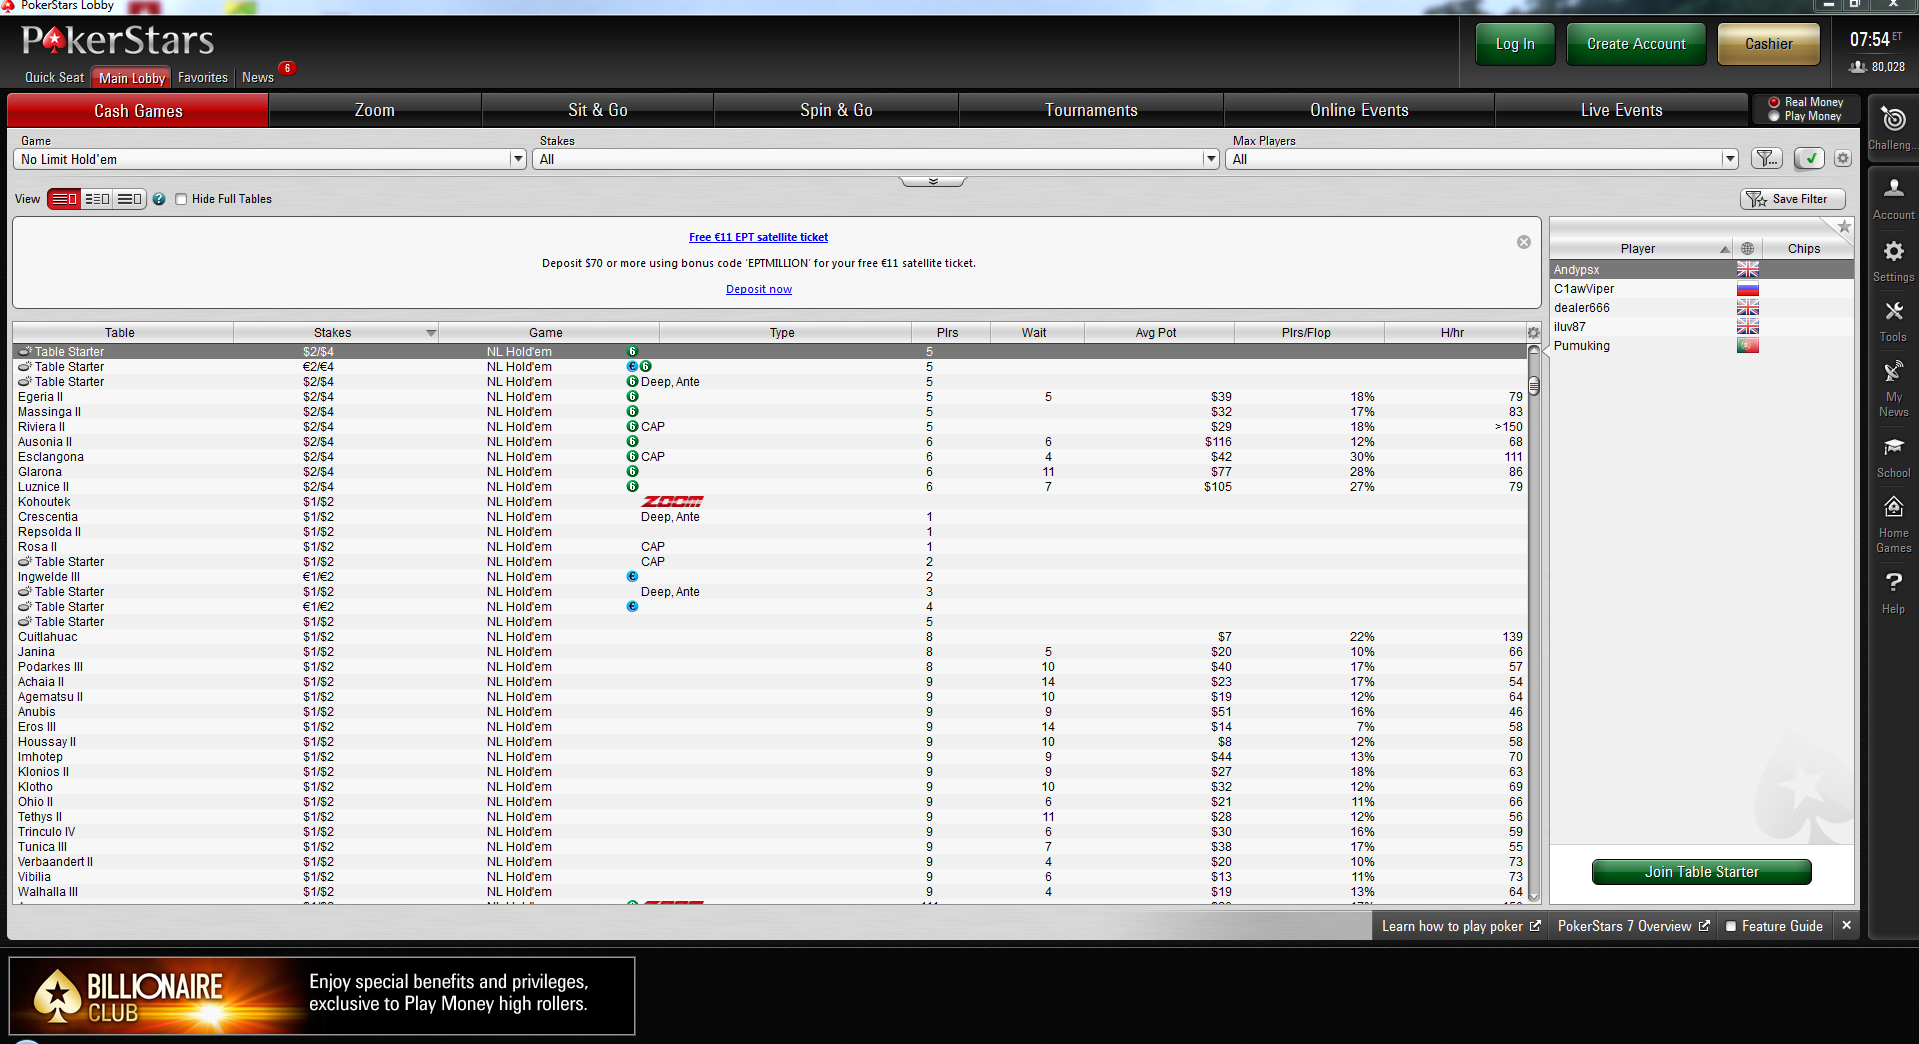This screenshot has height=1044, width=1919.
Task: Sort player list by Player column
Action: [1641, 249]
